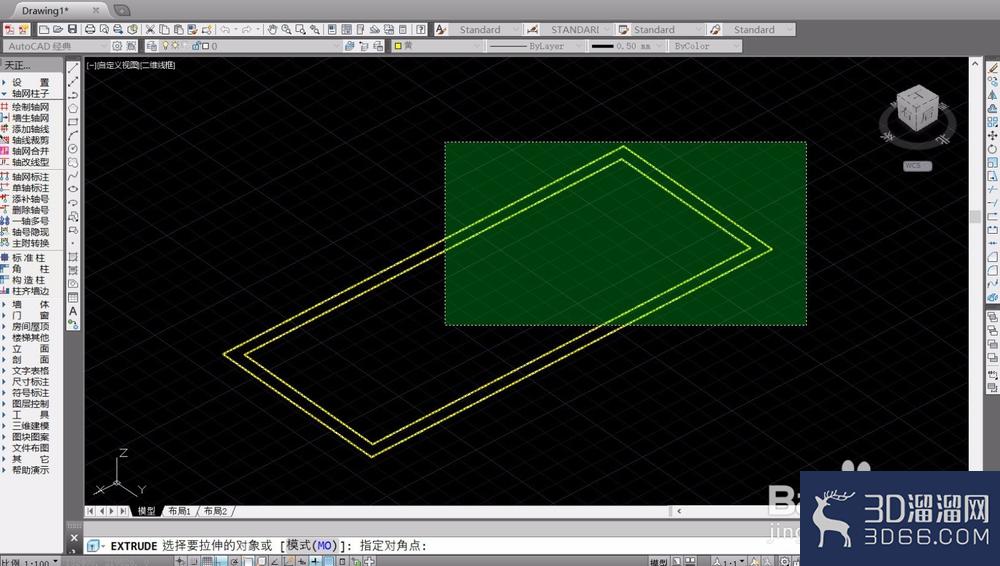Toggle the layer on/off lightbulb icon

pos(166,46)
